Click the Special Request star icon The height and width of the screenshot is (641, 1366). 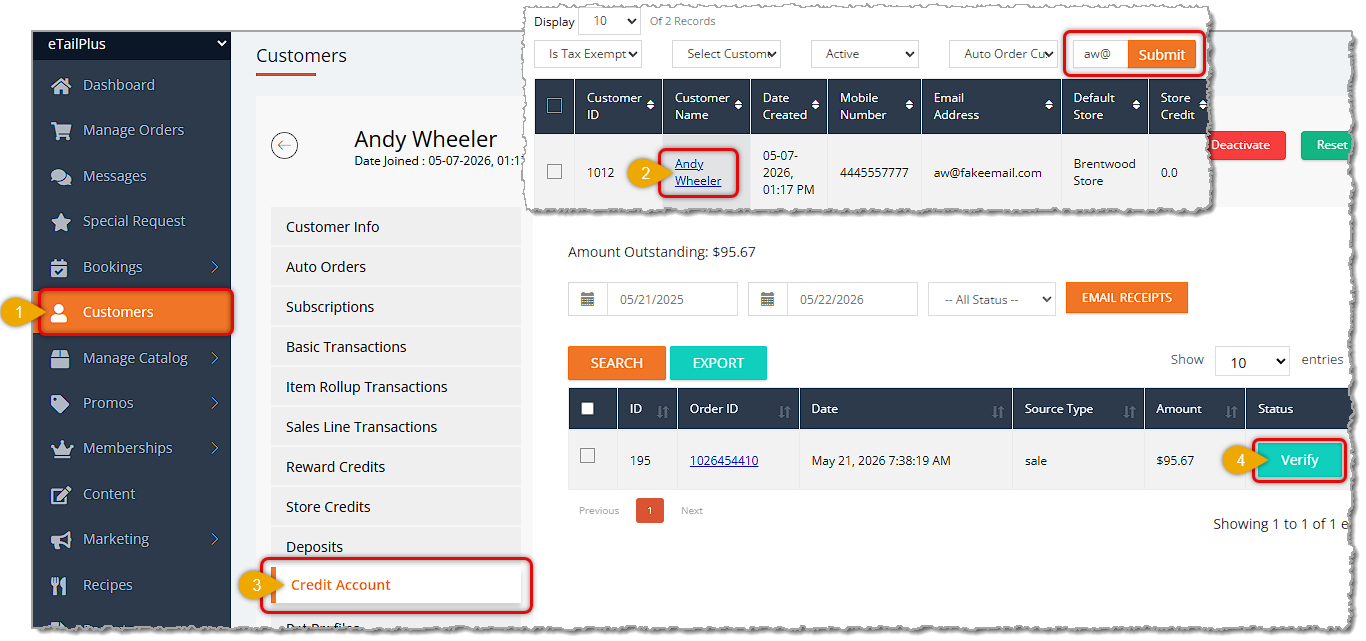pyautogui.click(x=61, y=222)
